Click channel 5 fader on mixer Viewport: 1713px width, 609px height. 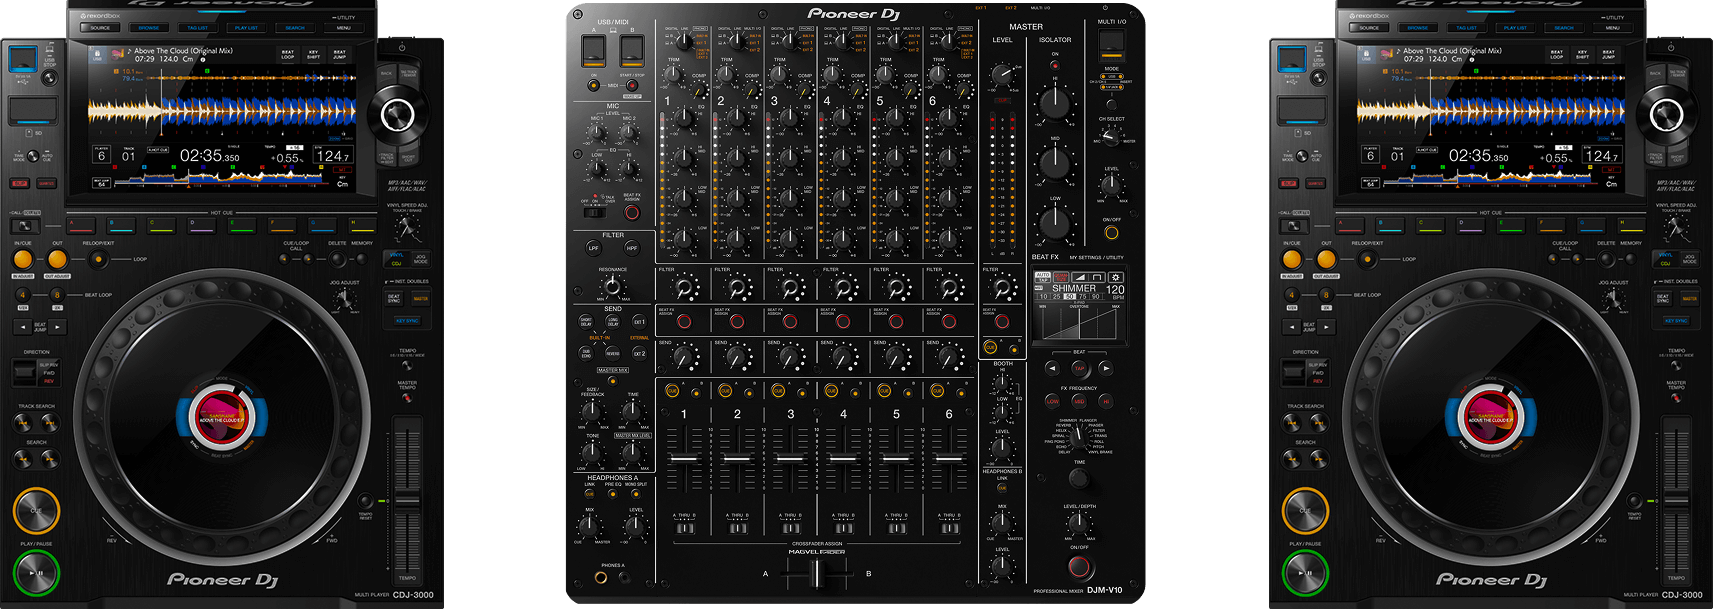click(x=896, y=459)
